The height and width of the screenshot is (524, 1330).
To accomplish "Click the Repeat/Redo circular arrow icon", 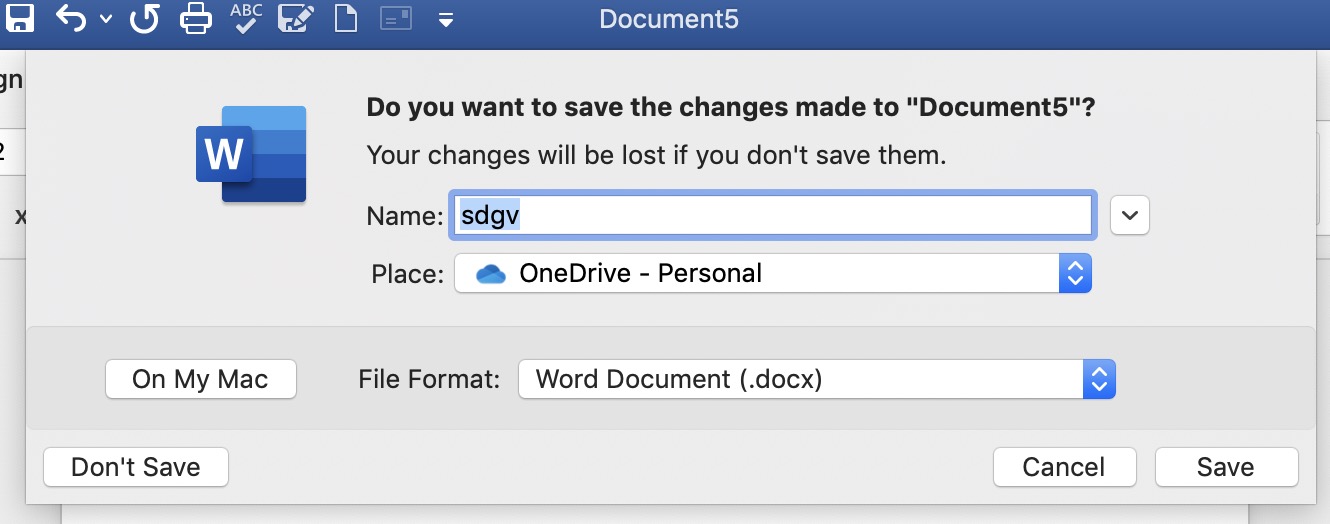I will 146,18.
